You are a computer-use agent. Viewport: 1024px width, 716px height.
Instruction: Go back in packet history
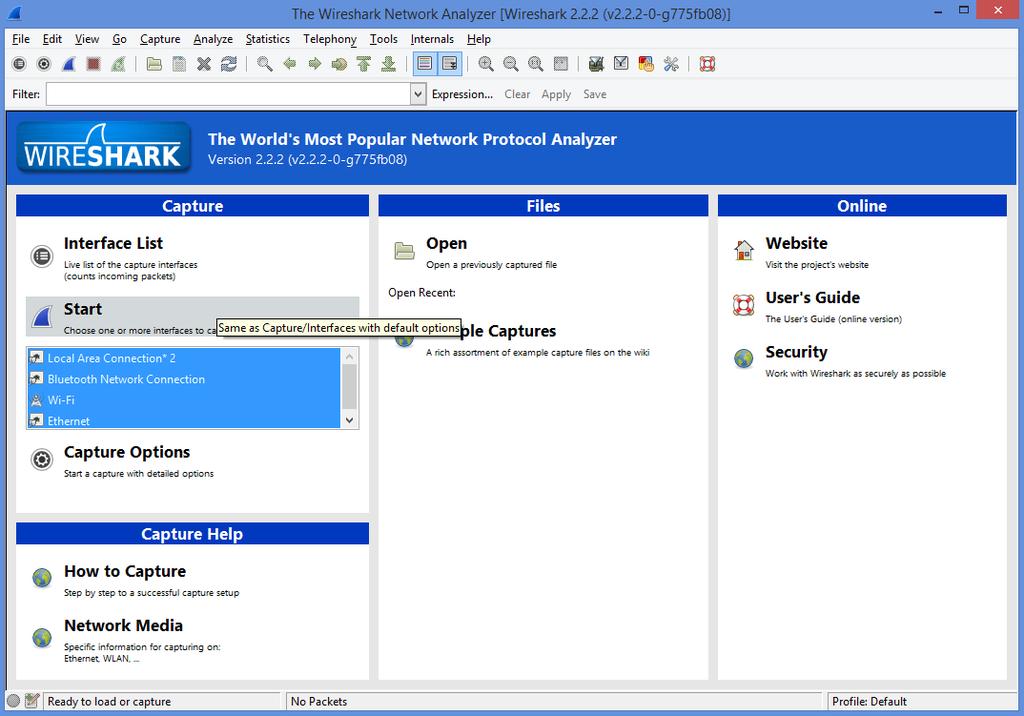[289, 64]
